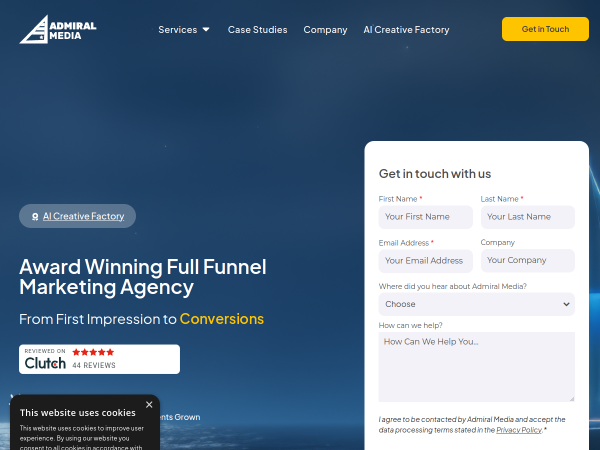Open AI Creative Factory in the navigation bar
The width and height of the screenshot is (600, 450).
coord(406,29)
